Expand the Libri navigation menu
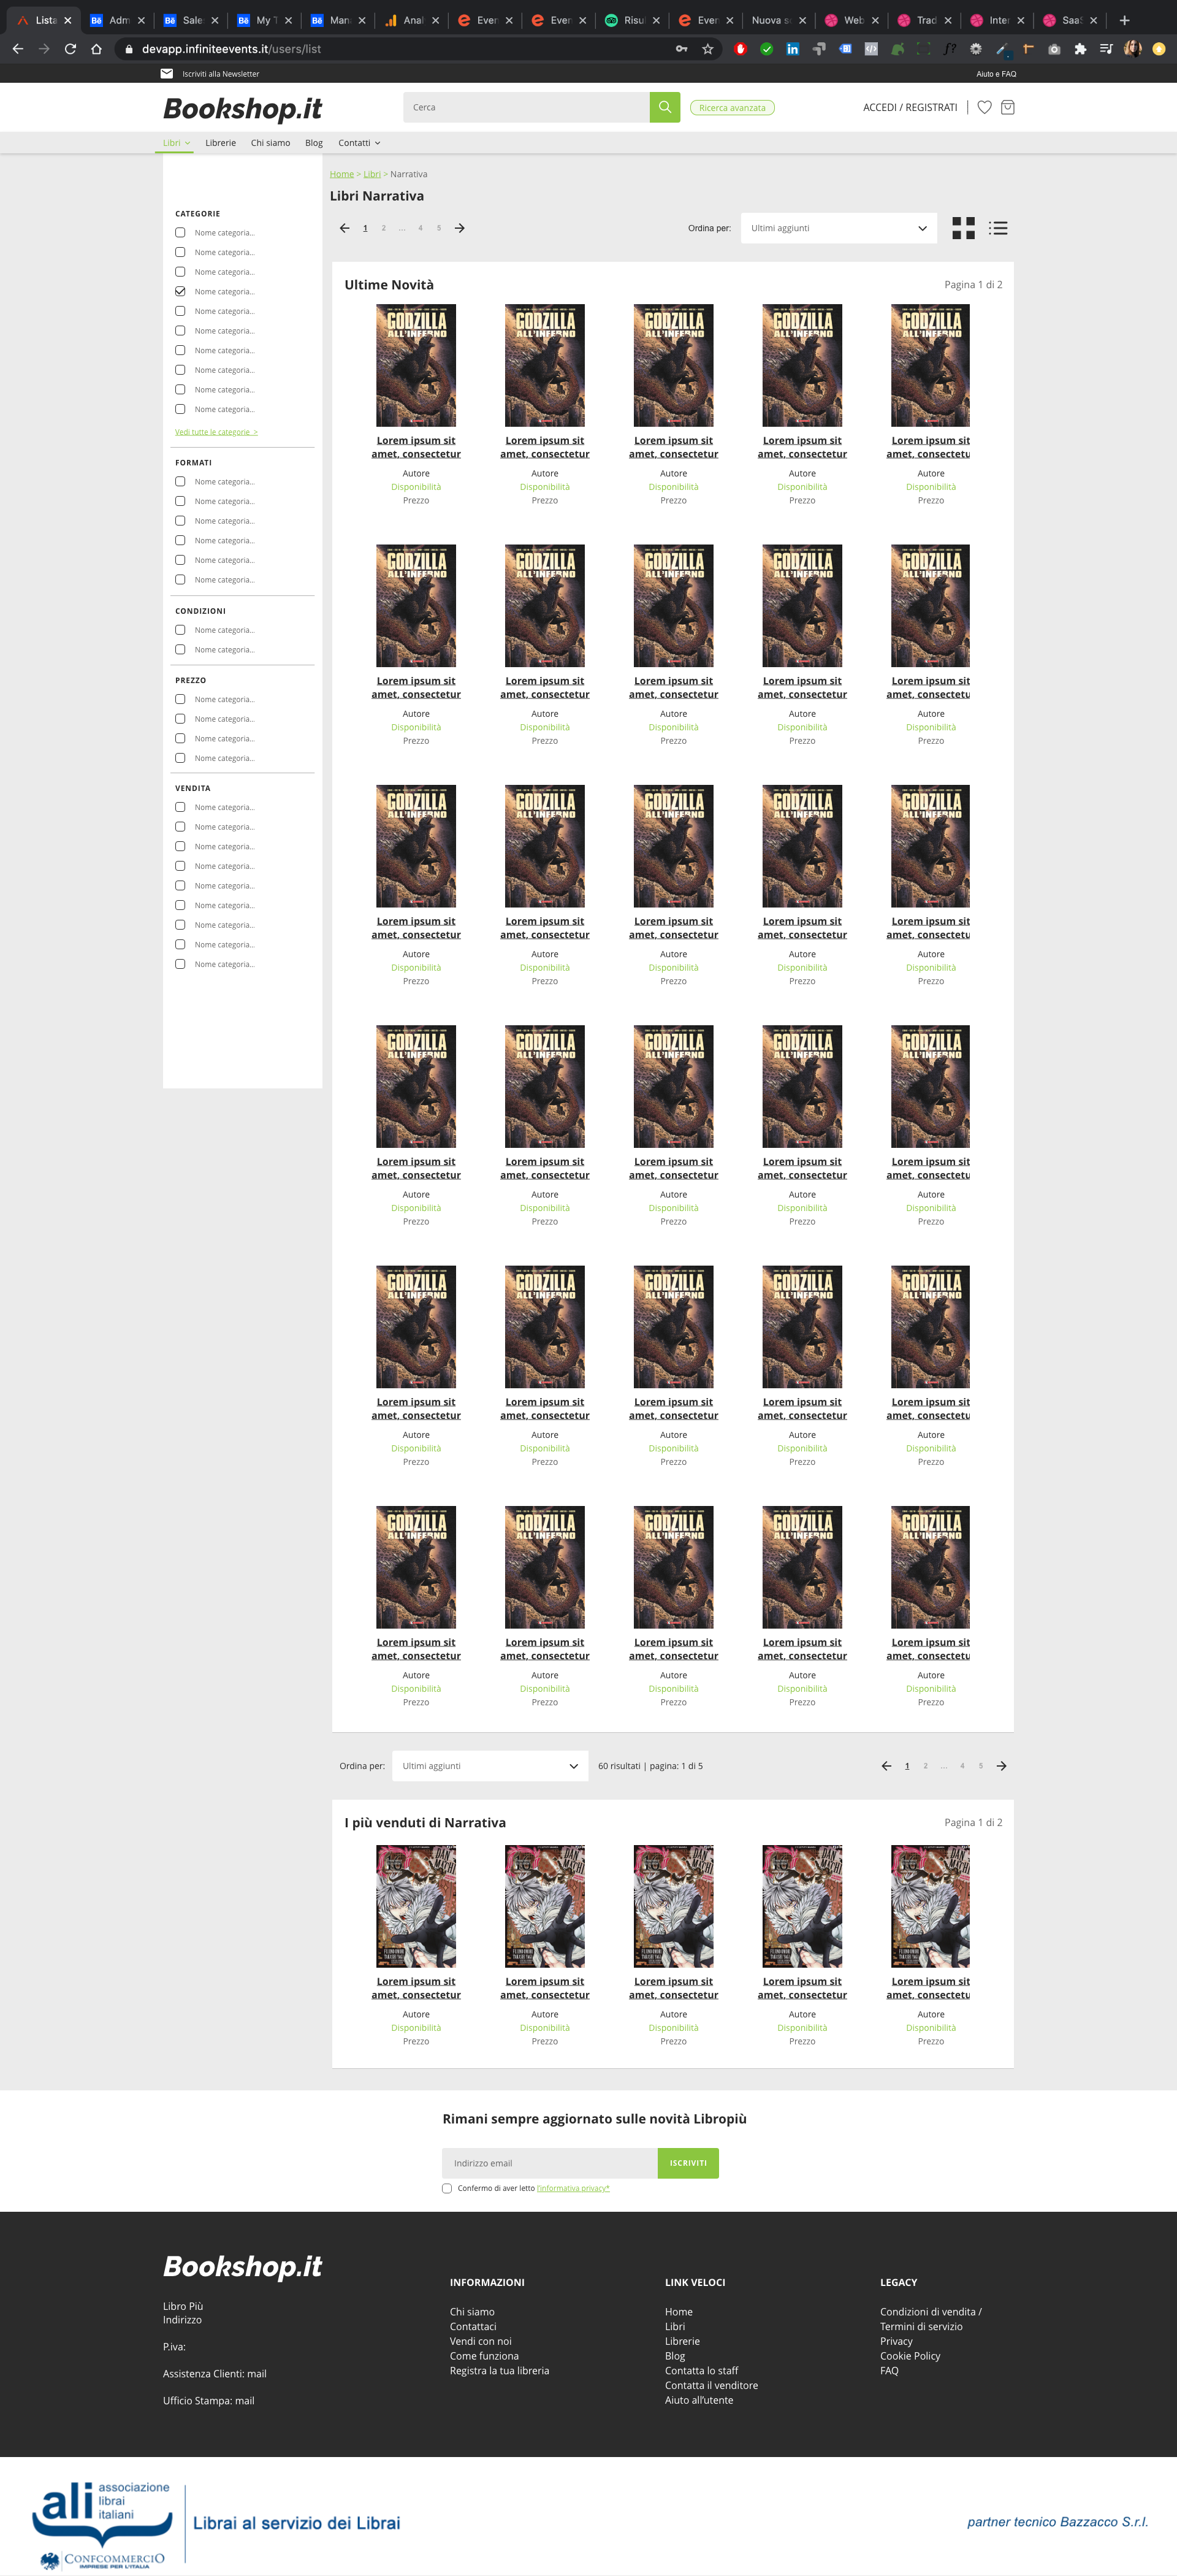This screenshot has height=2576, width=1177. (x=176, y=143)
